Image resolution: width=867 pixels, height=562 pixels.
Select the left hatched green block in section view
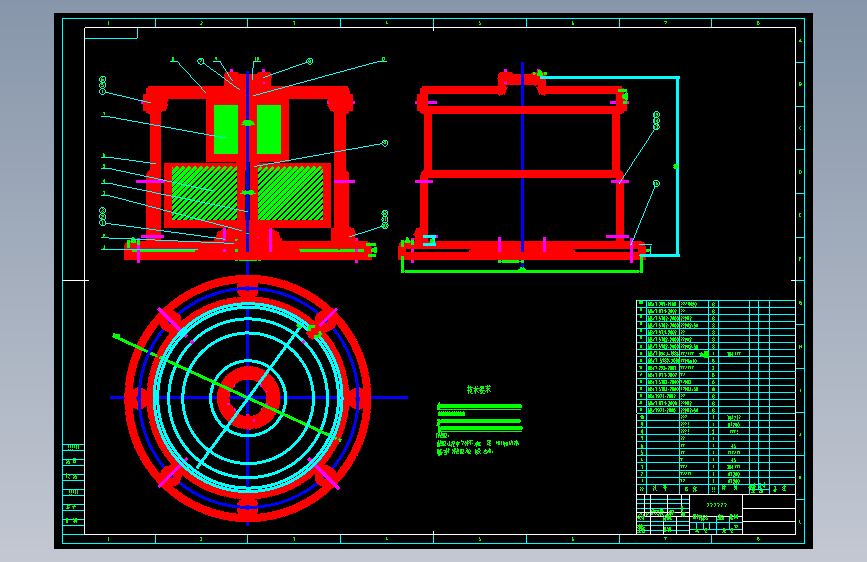click(205, 193)
